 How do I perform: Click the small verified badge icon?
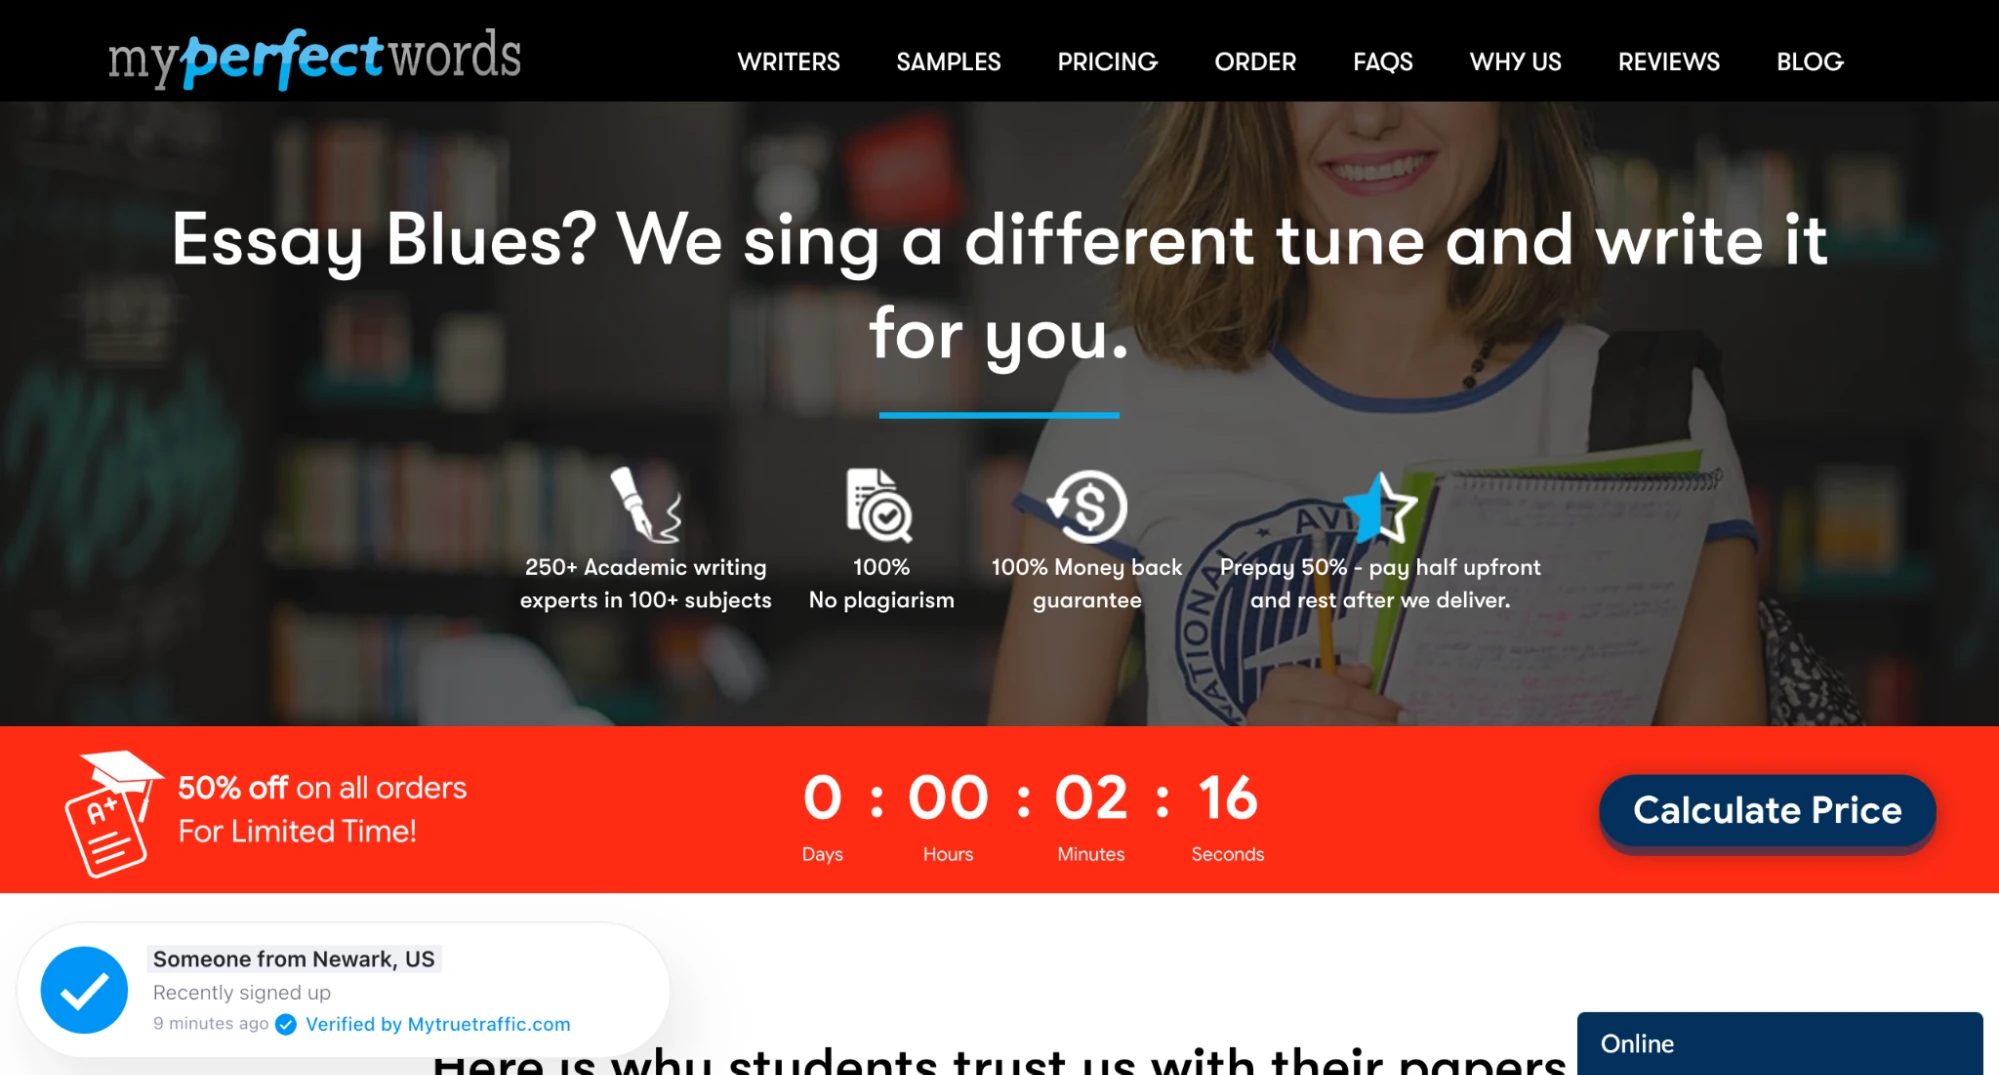click(x=286, y=1024)
